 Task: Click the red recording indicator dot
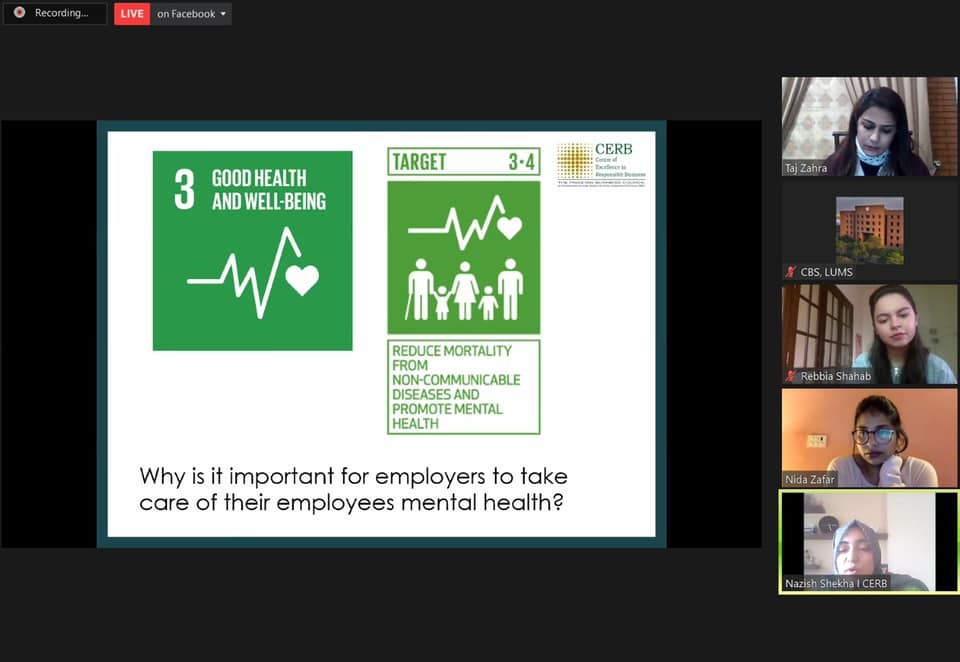point(20,12)
